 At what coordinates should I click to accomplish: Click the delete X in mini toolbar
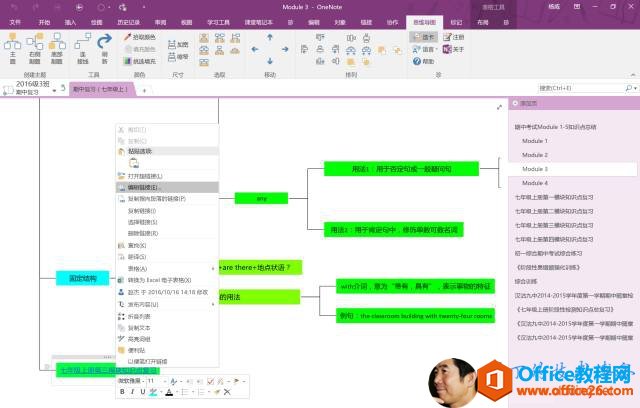(x=227, y=392)
